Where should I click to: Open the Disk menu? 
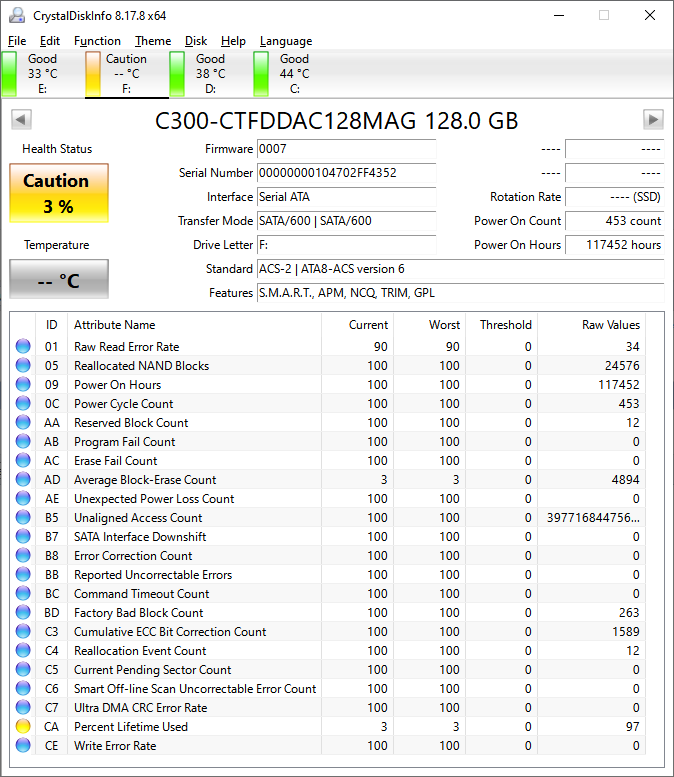pyautogui.click(x=196, y=41)
